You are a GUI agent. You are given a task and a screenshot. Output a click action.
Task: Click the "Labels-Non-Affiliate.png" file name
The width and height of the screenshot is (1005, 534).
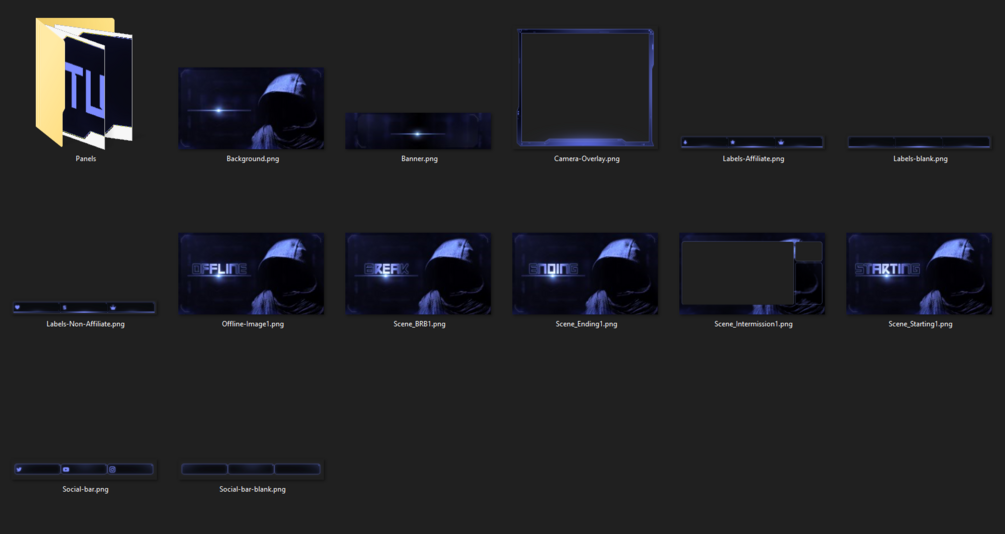(x=85, y=324)
